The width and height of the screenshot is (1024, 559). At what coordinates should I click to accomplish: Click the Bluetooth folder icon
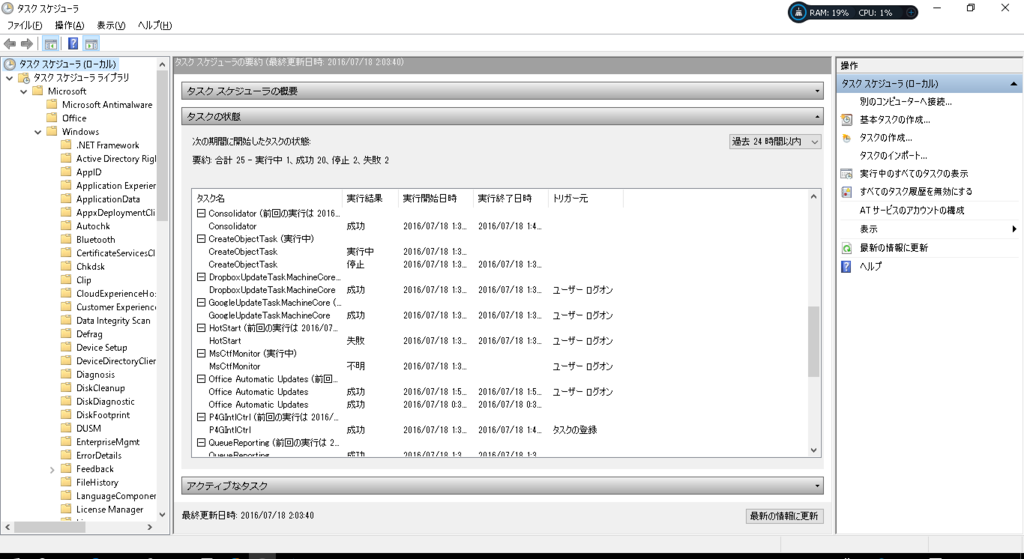[x=66, y=240]
